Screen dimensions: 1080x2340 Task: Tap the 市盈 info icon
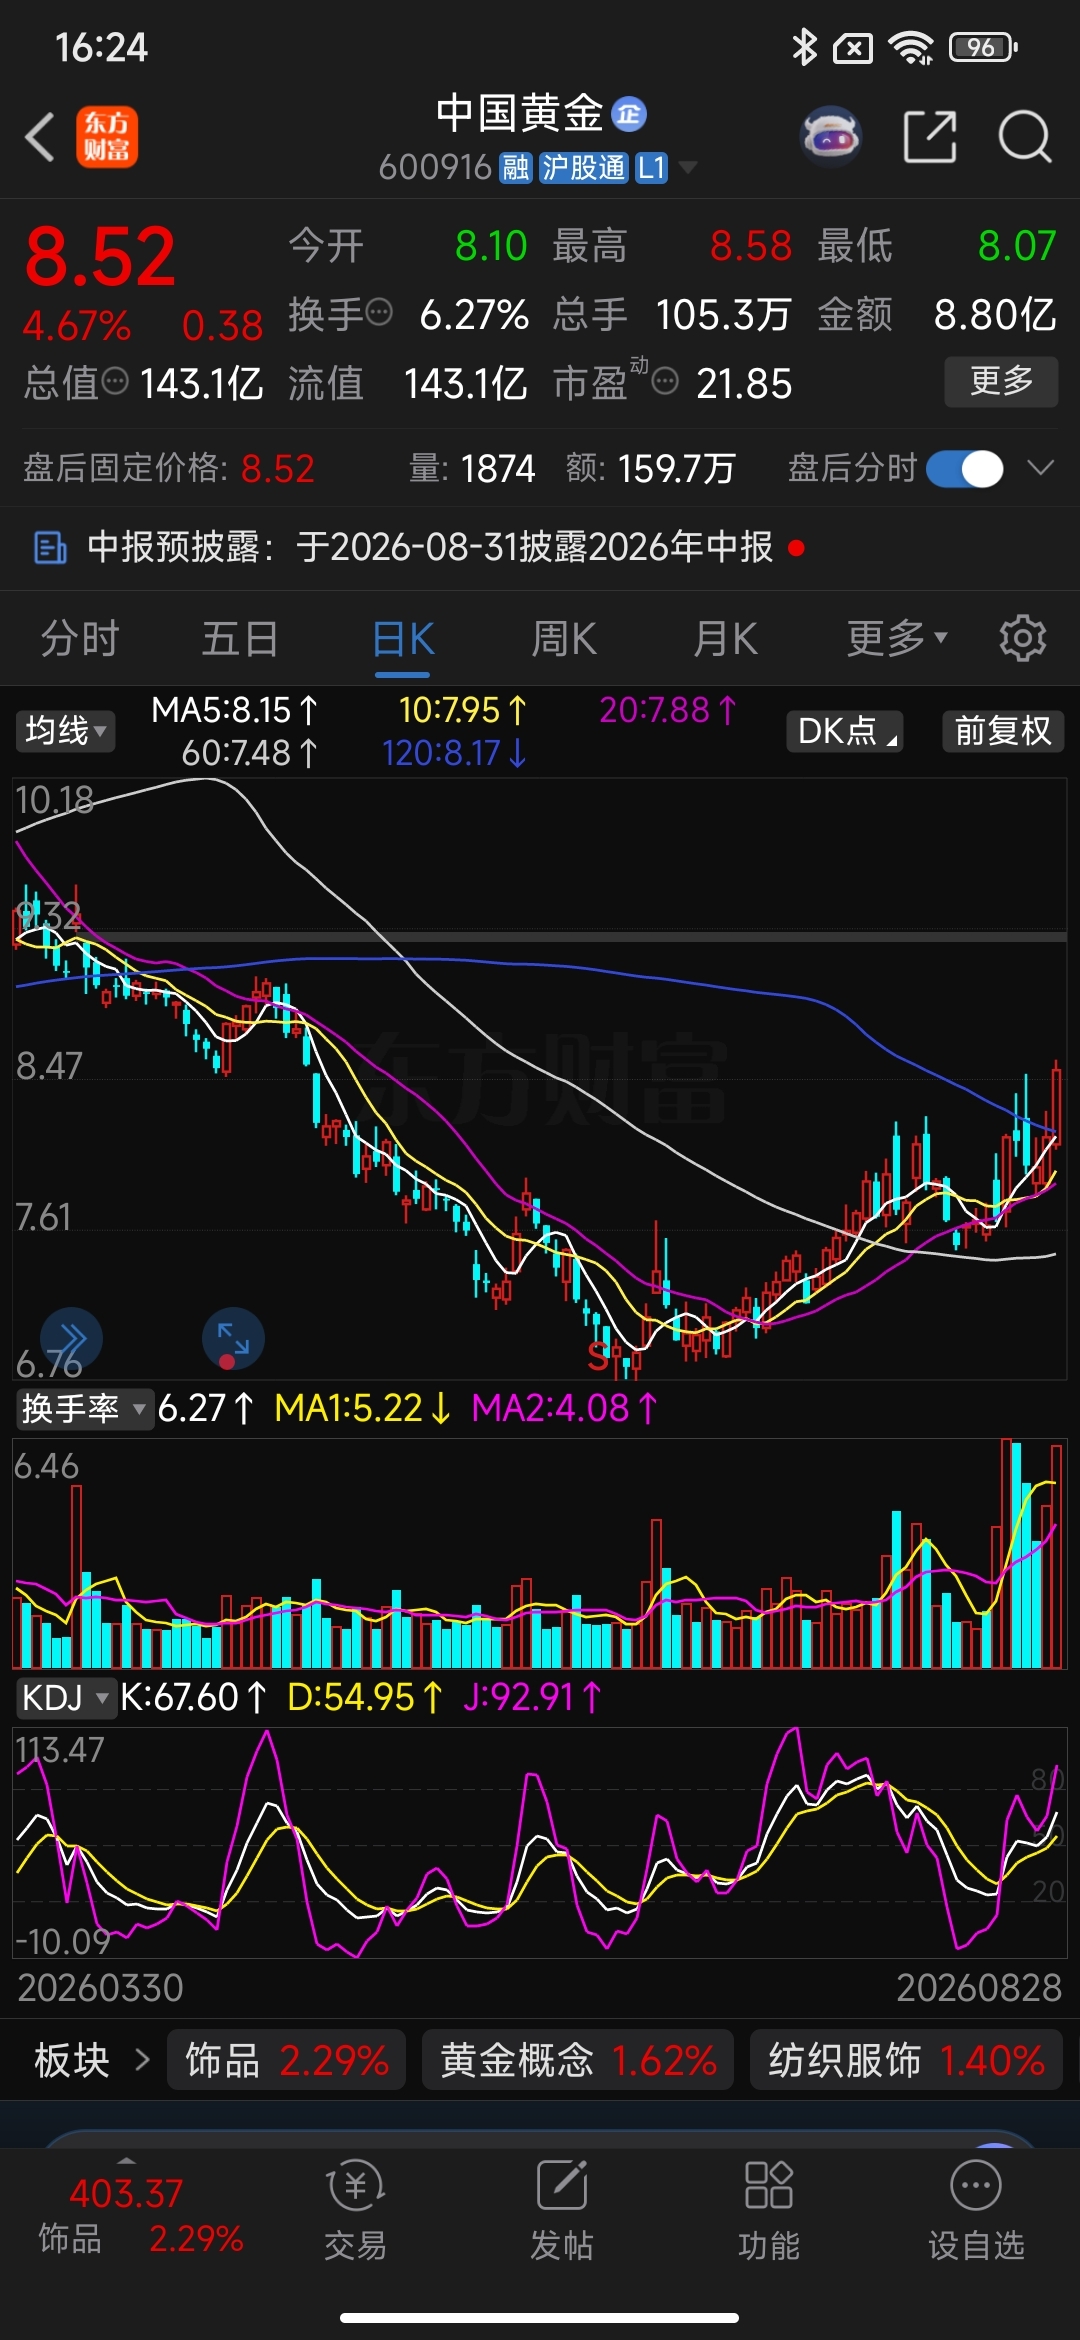click(x=665, y=381)
